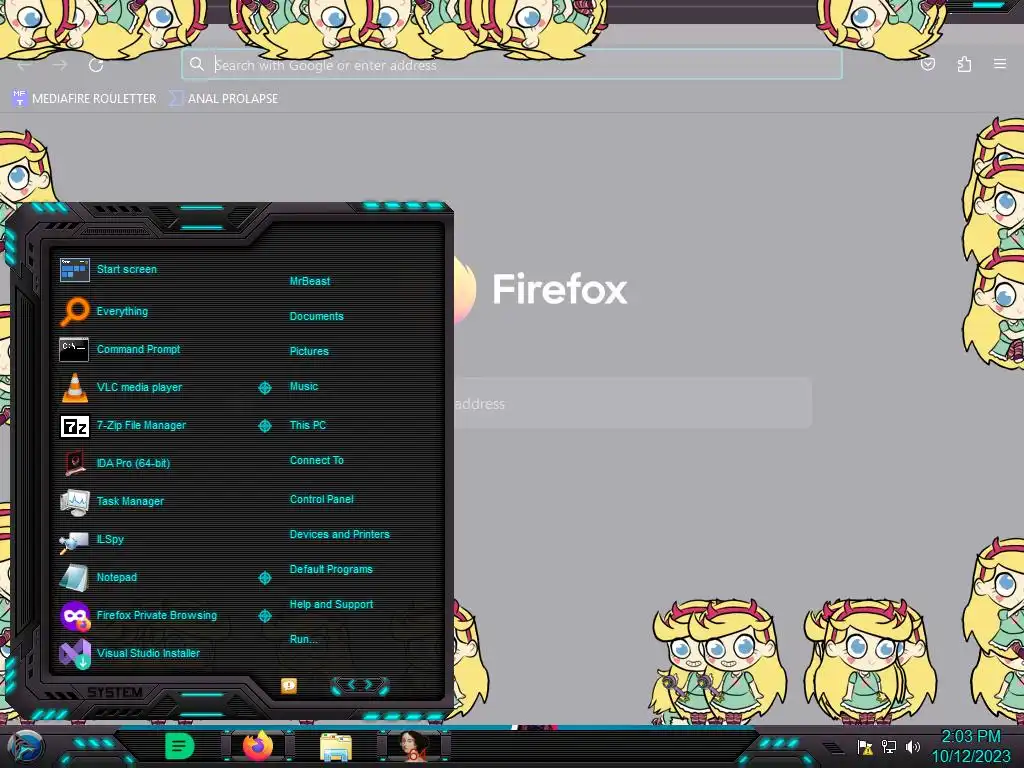Open File Explorer taskbar icon

point(336,747)
